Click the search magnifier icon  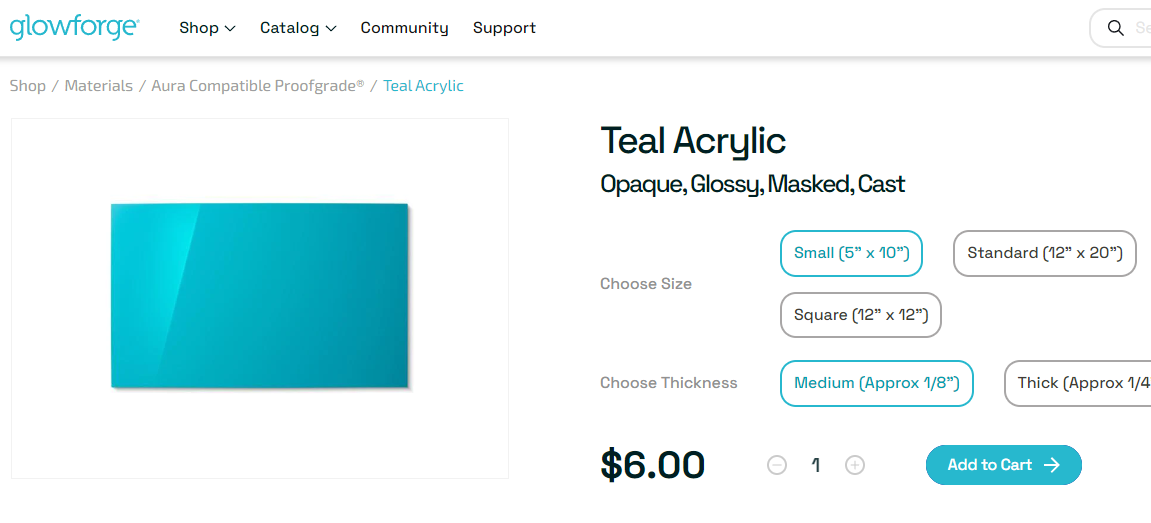(1115, 28)
